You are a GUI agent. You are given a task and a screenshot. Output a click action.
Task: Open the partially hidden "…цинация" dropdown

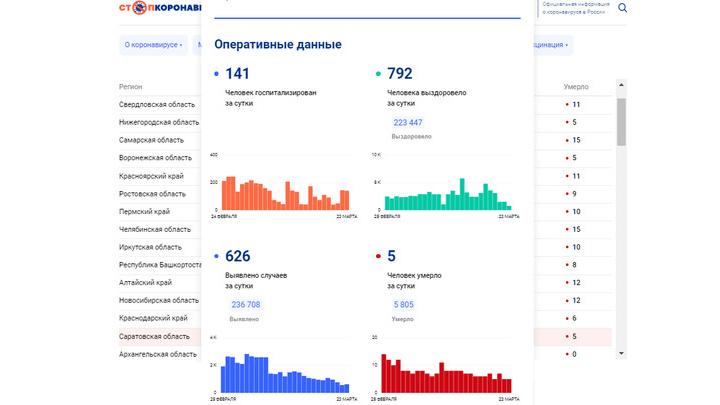point(552,45)
